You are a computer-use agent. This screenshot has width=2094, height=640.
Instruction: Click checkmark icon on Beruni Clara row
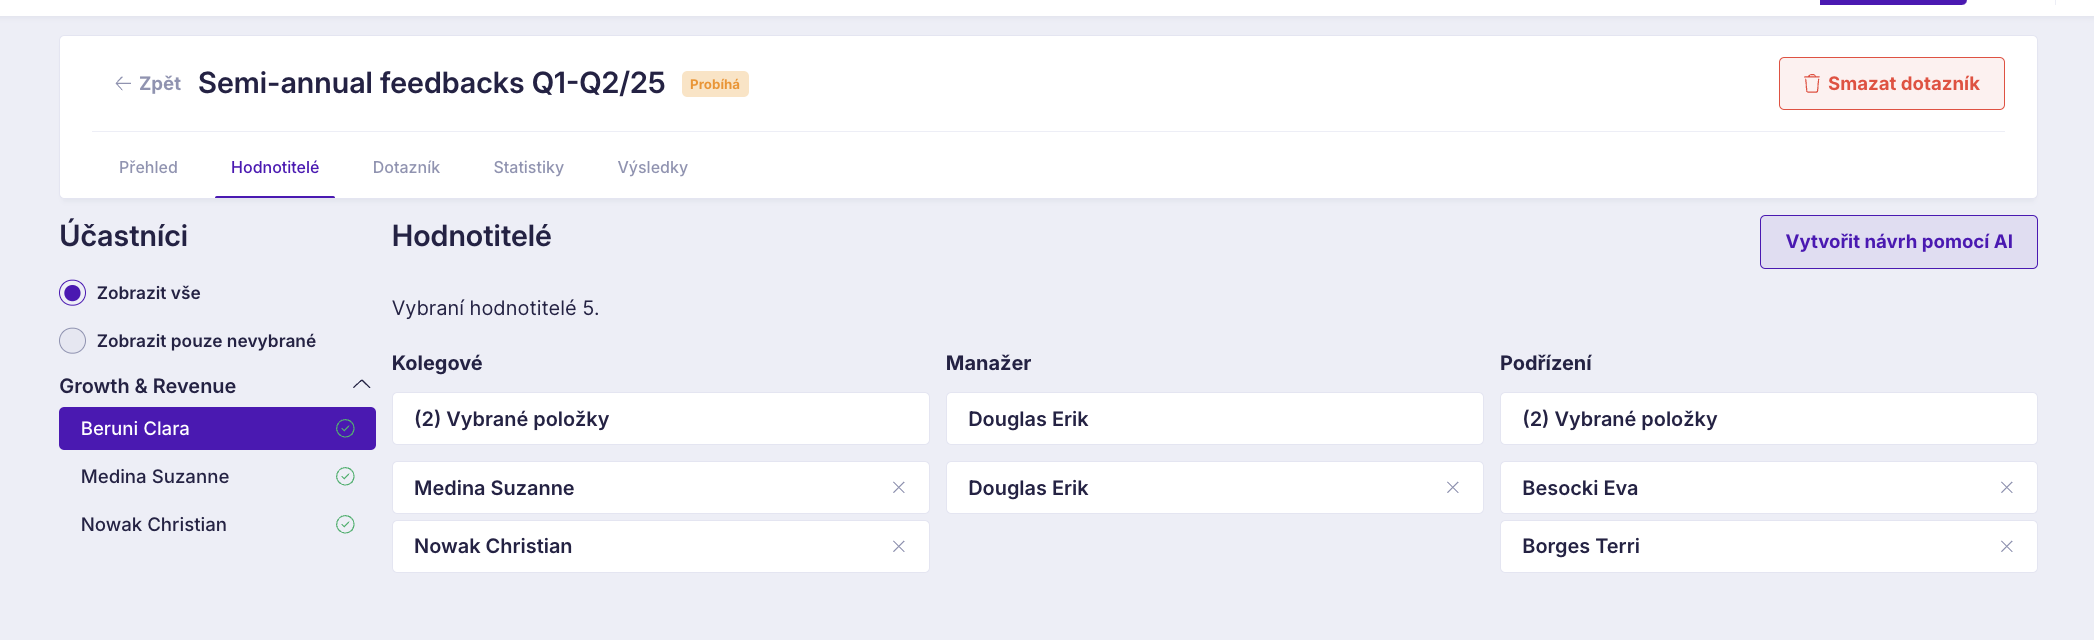tap(345, 428)
